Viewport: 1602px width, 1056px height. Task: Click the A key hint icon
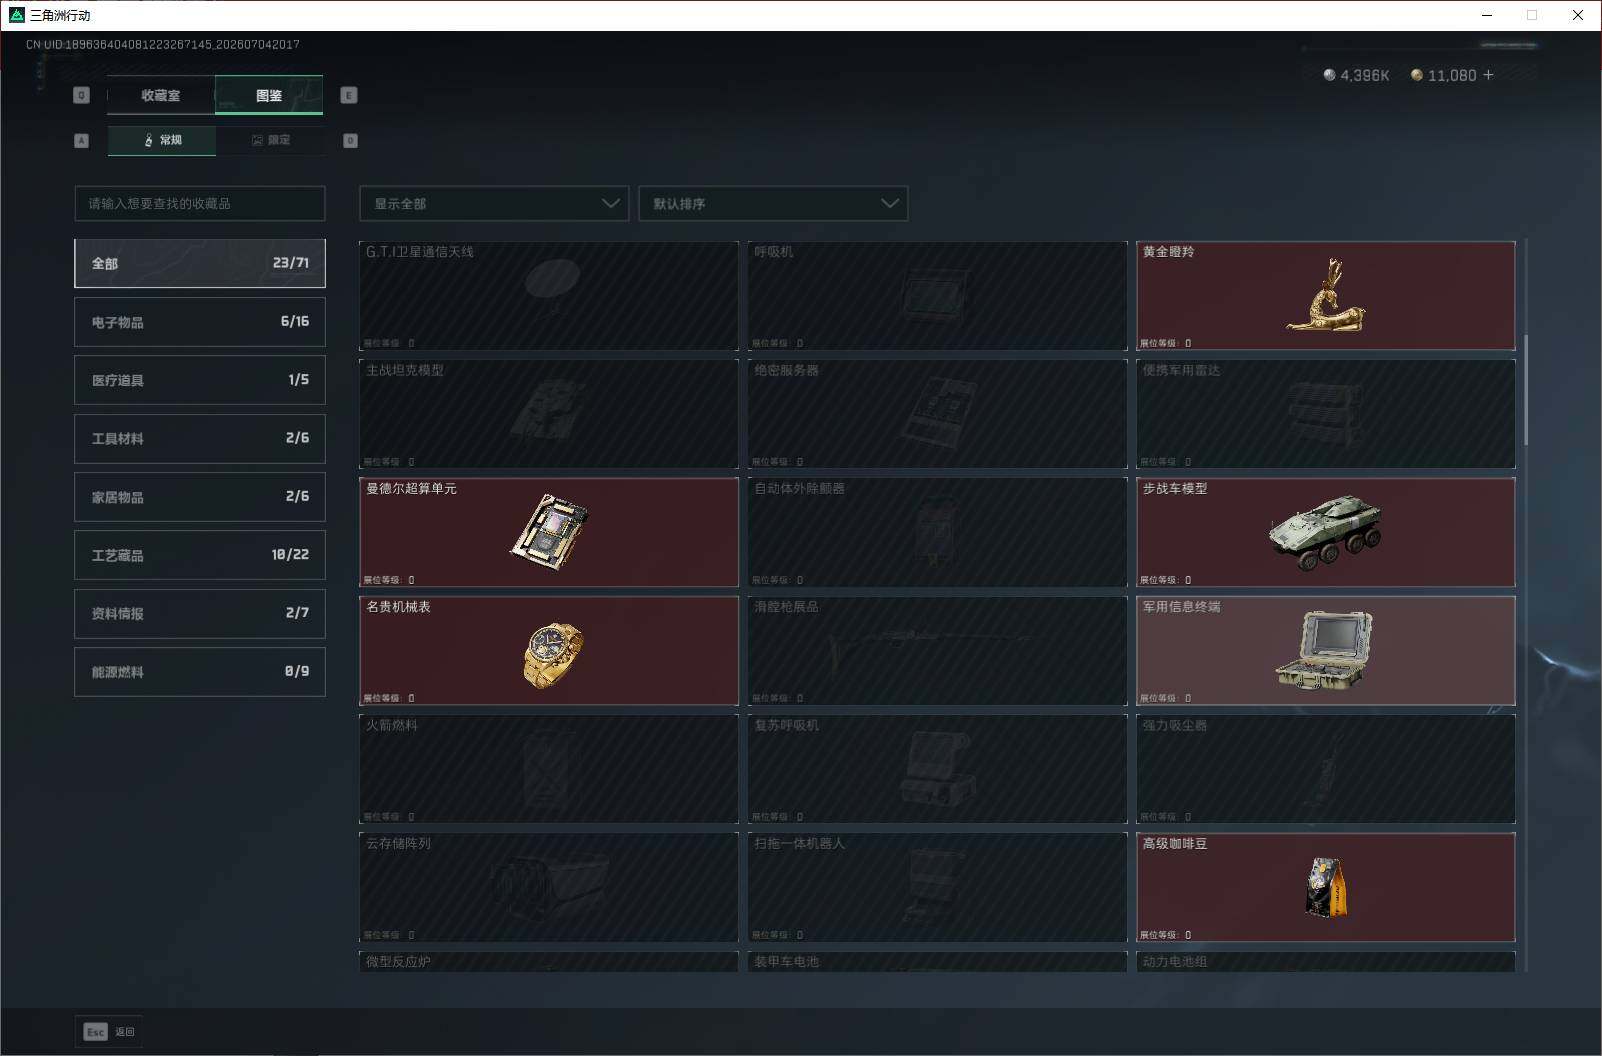pyautogui.click(x=82, y=140)
